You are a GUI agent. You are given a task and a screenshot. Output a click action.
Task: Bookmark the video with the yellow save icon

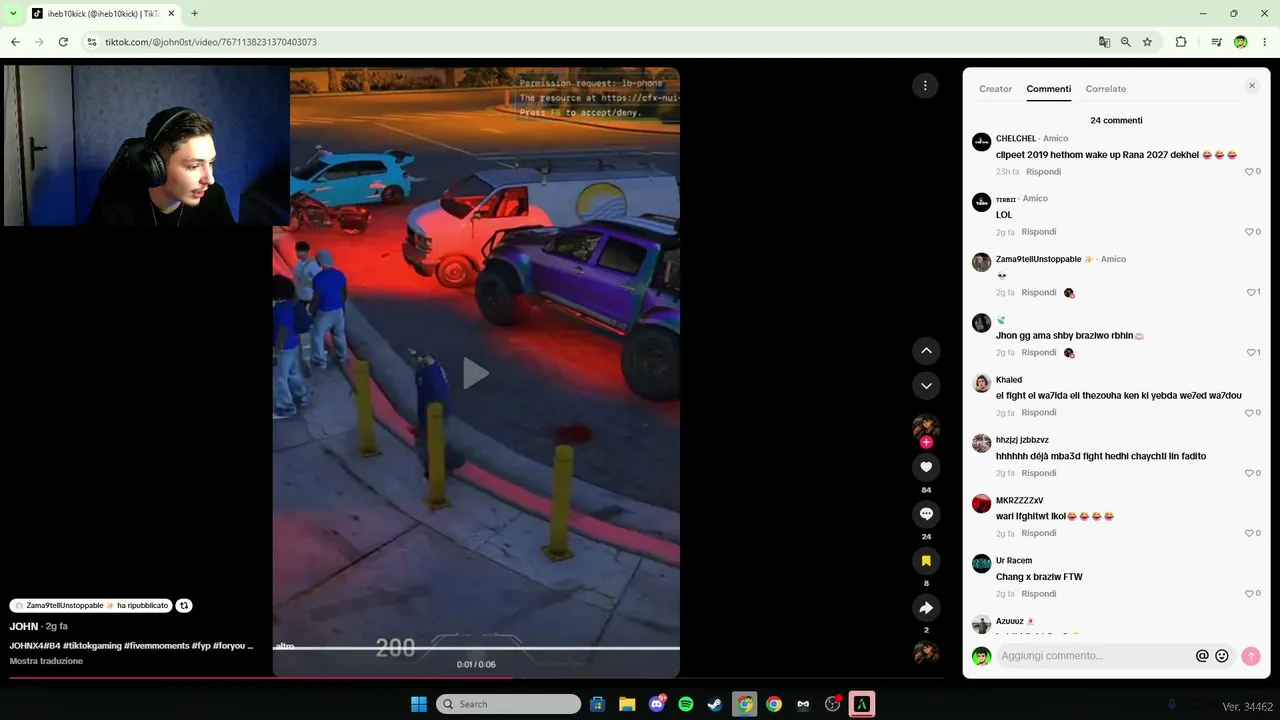click(926, 561)
